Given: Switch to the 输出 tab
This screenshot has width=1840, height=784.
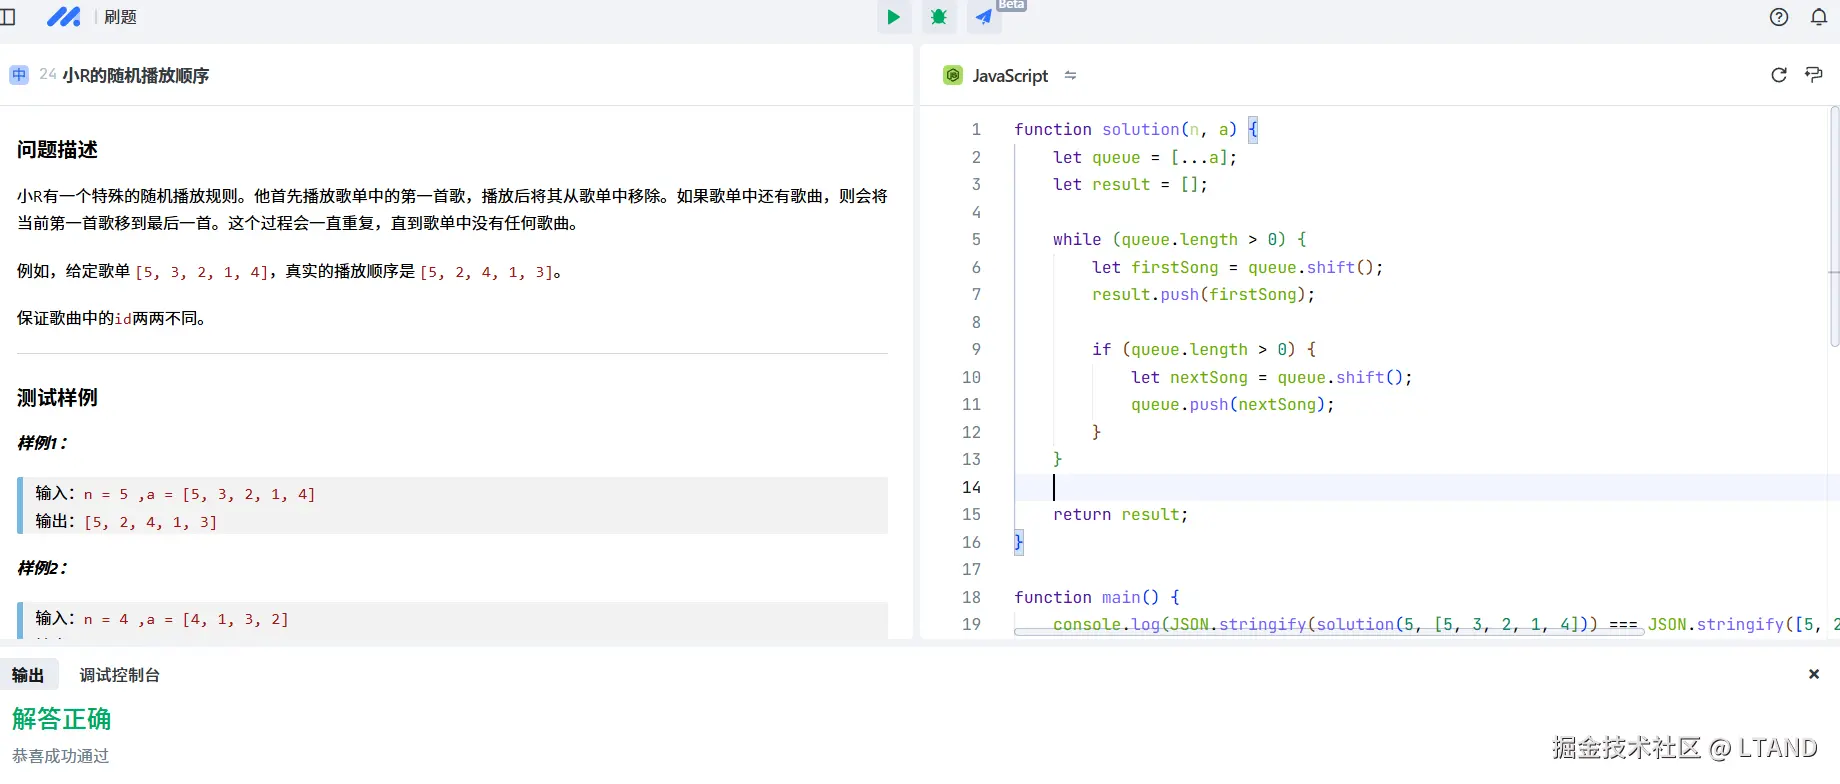Looking at the screenshot, I should tap(28, 675).
